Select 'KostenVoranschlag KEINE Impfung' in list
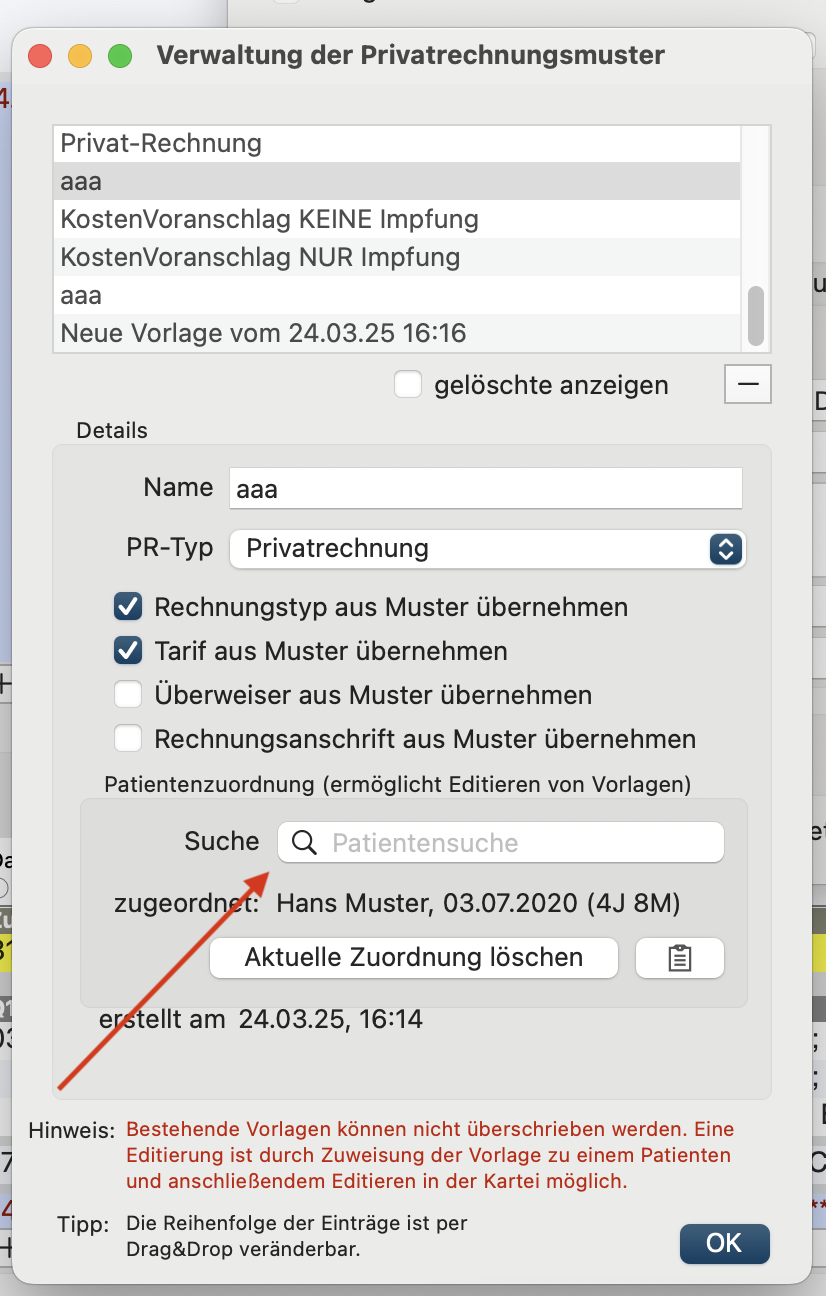Viewport: 826px width, 1296px height. click(x=397, y=219)
